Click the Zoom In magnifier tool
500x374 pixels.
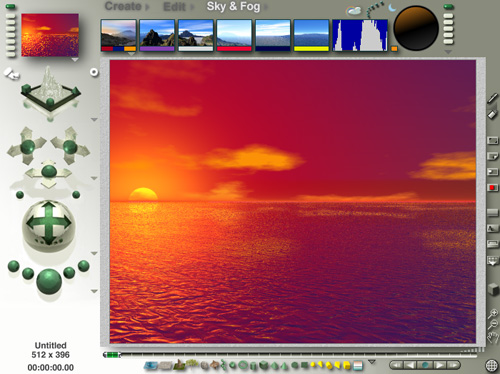tap(493, 313)
